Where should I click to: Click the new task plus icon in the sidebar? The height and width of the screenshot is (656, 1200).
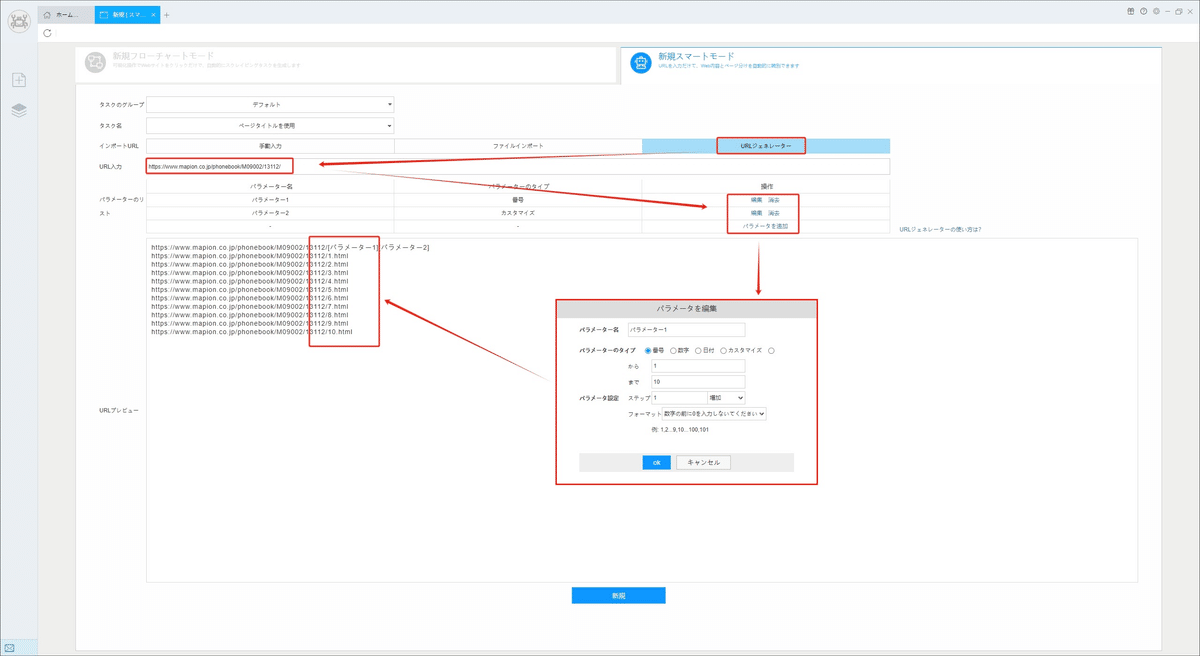[x=19, y=80]
